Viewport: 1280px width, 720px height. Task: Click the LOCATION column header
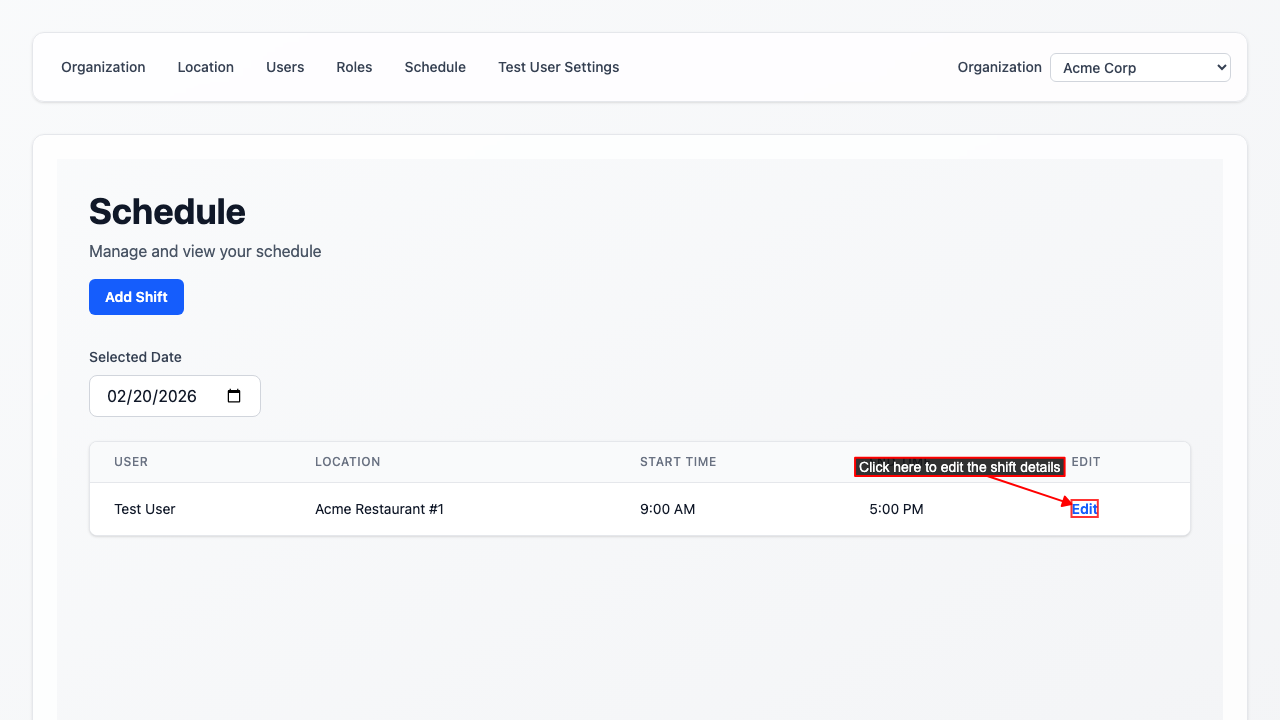(348, 462)
